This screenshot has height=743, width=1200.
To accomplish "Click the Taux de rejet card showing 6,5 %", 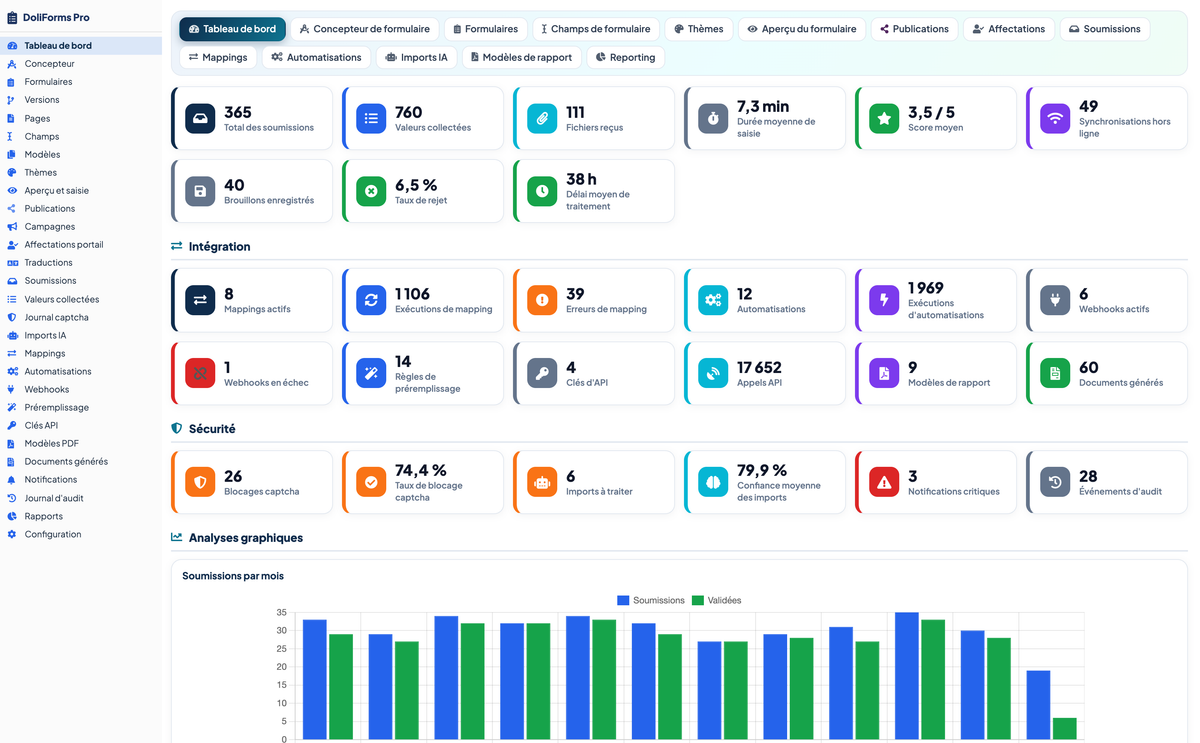I will pos(423,191).
